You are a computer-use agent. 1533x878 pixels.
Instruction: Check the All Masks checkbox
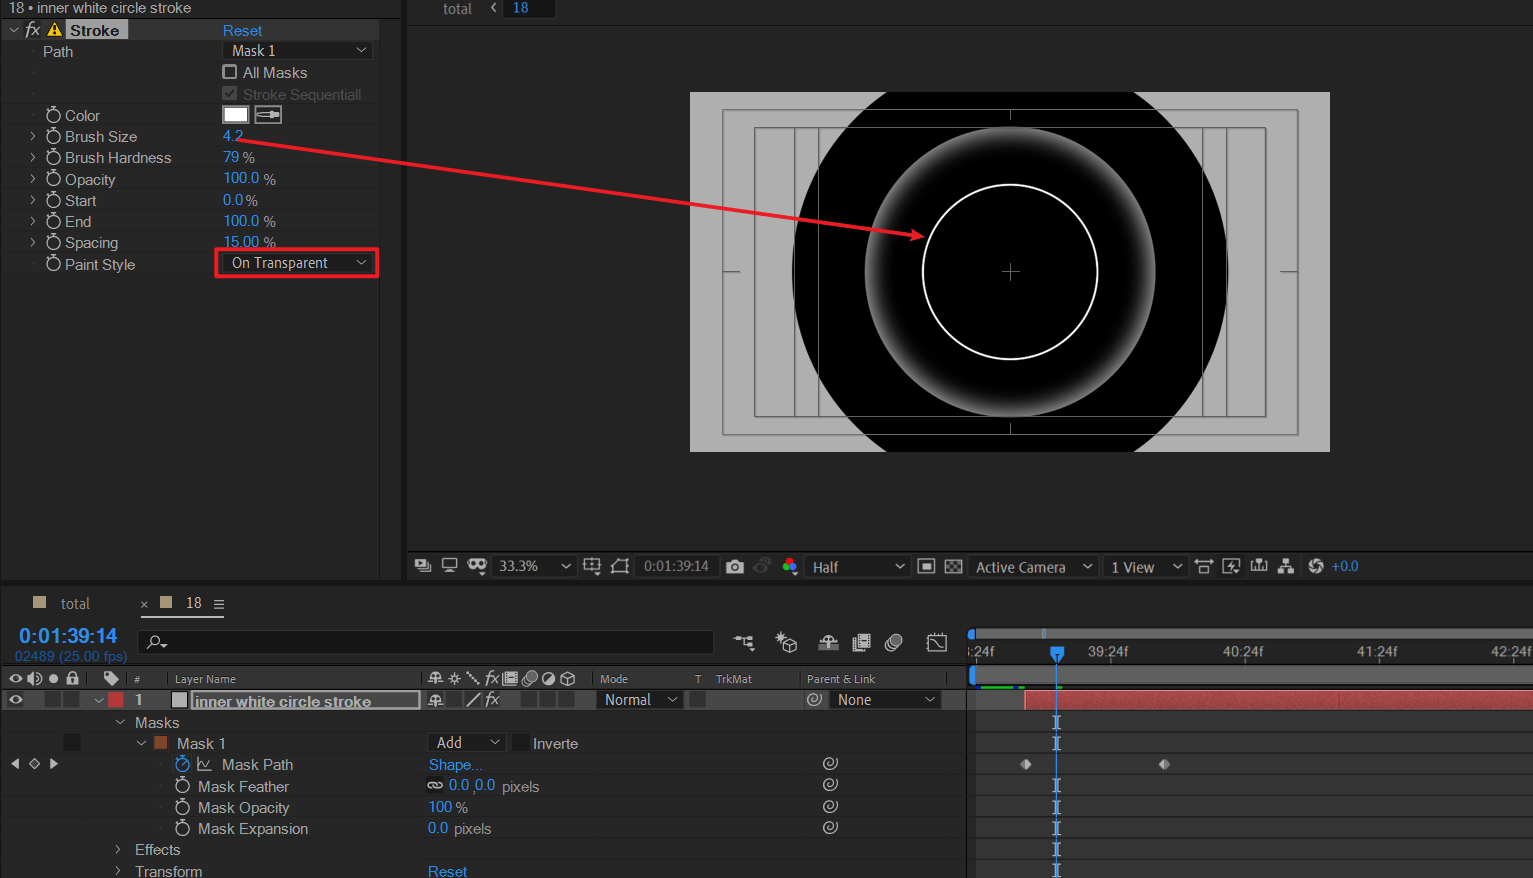point(230,72)
